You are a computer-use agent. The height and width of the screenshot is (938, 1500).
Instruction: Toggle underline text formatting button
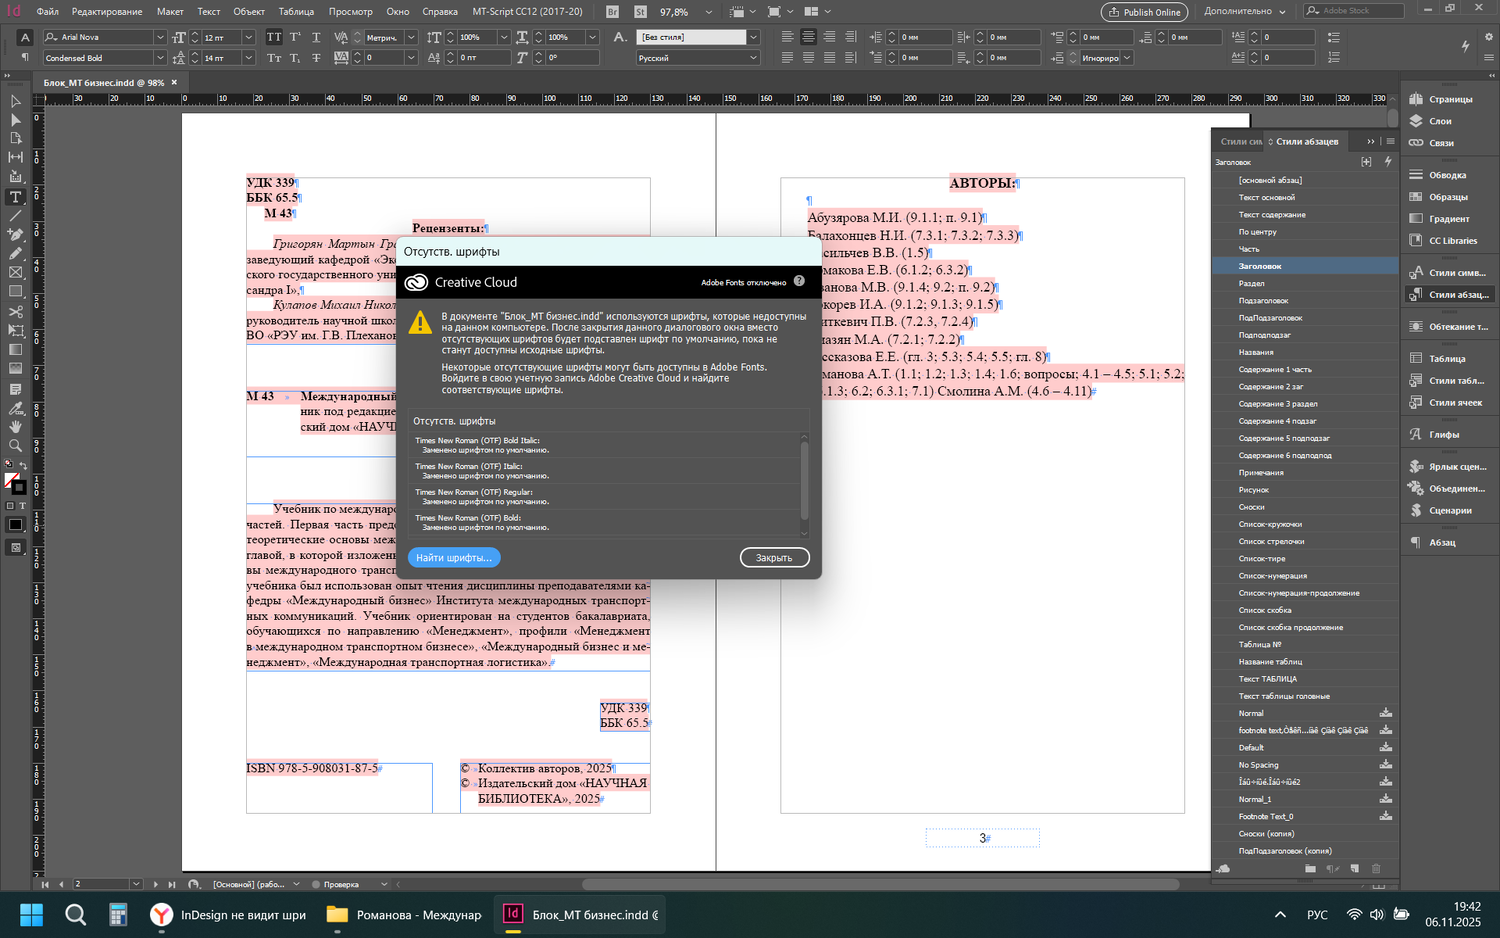pos(316,37)
